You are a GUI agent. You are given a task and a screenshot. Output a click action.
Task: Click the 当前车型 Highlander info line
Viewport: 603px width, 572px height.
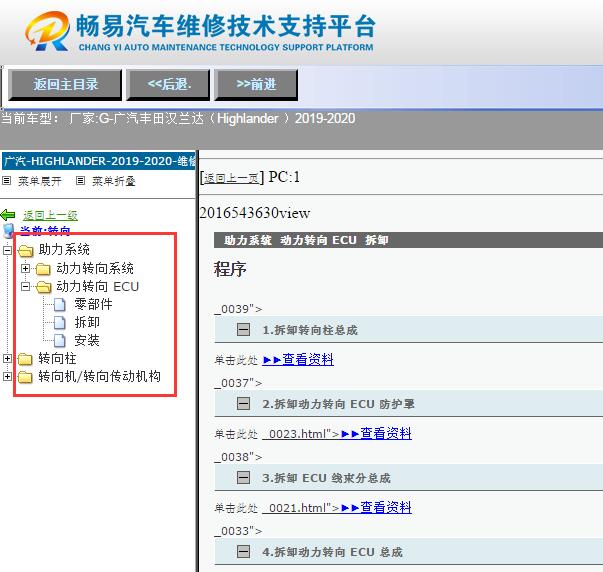pyautogui.click(x=178, y=118)
